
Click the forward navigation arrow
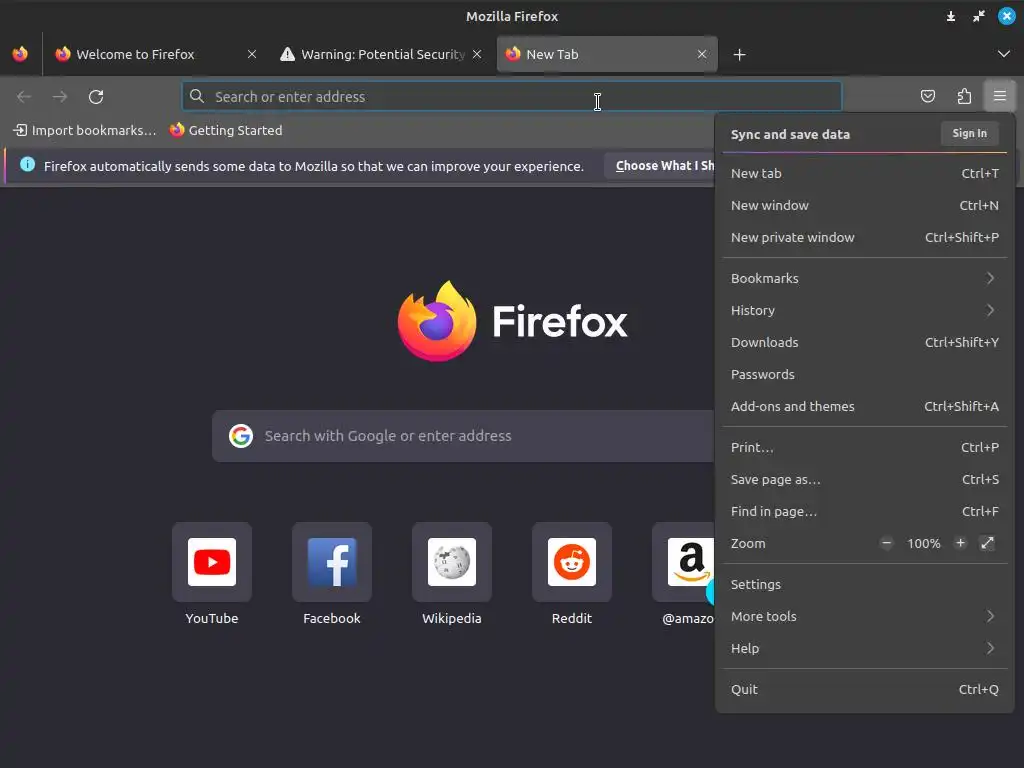tap(60, 97)
